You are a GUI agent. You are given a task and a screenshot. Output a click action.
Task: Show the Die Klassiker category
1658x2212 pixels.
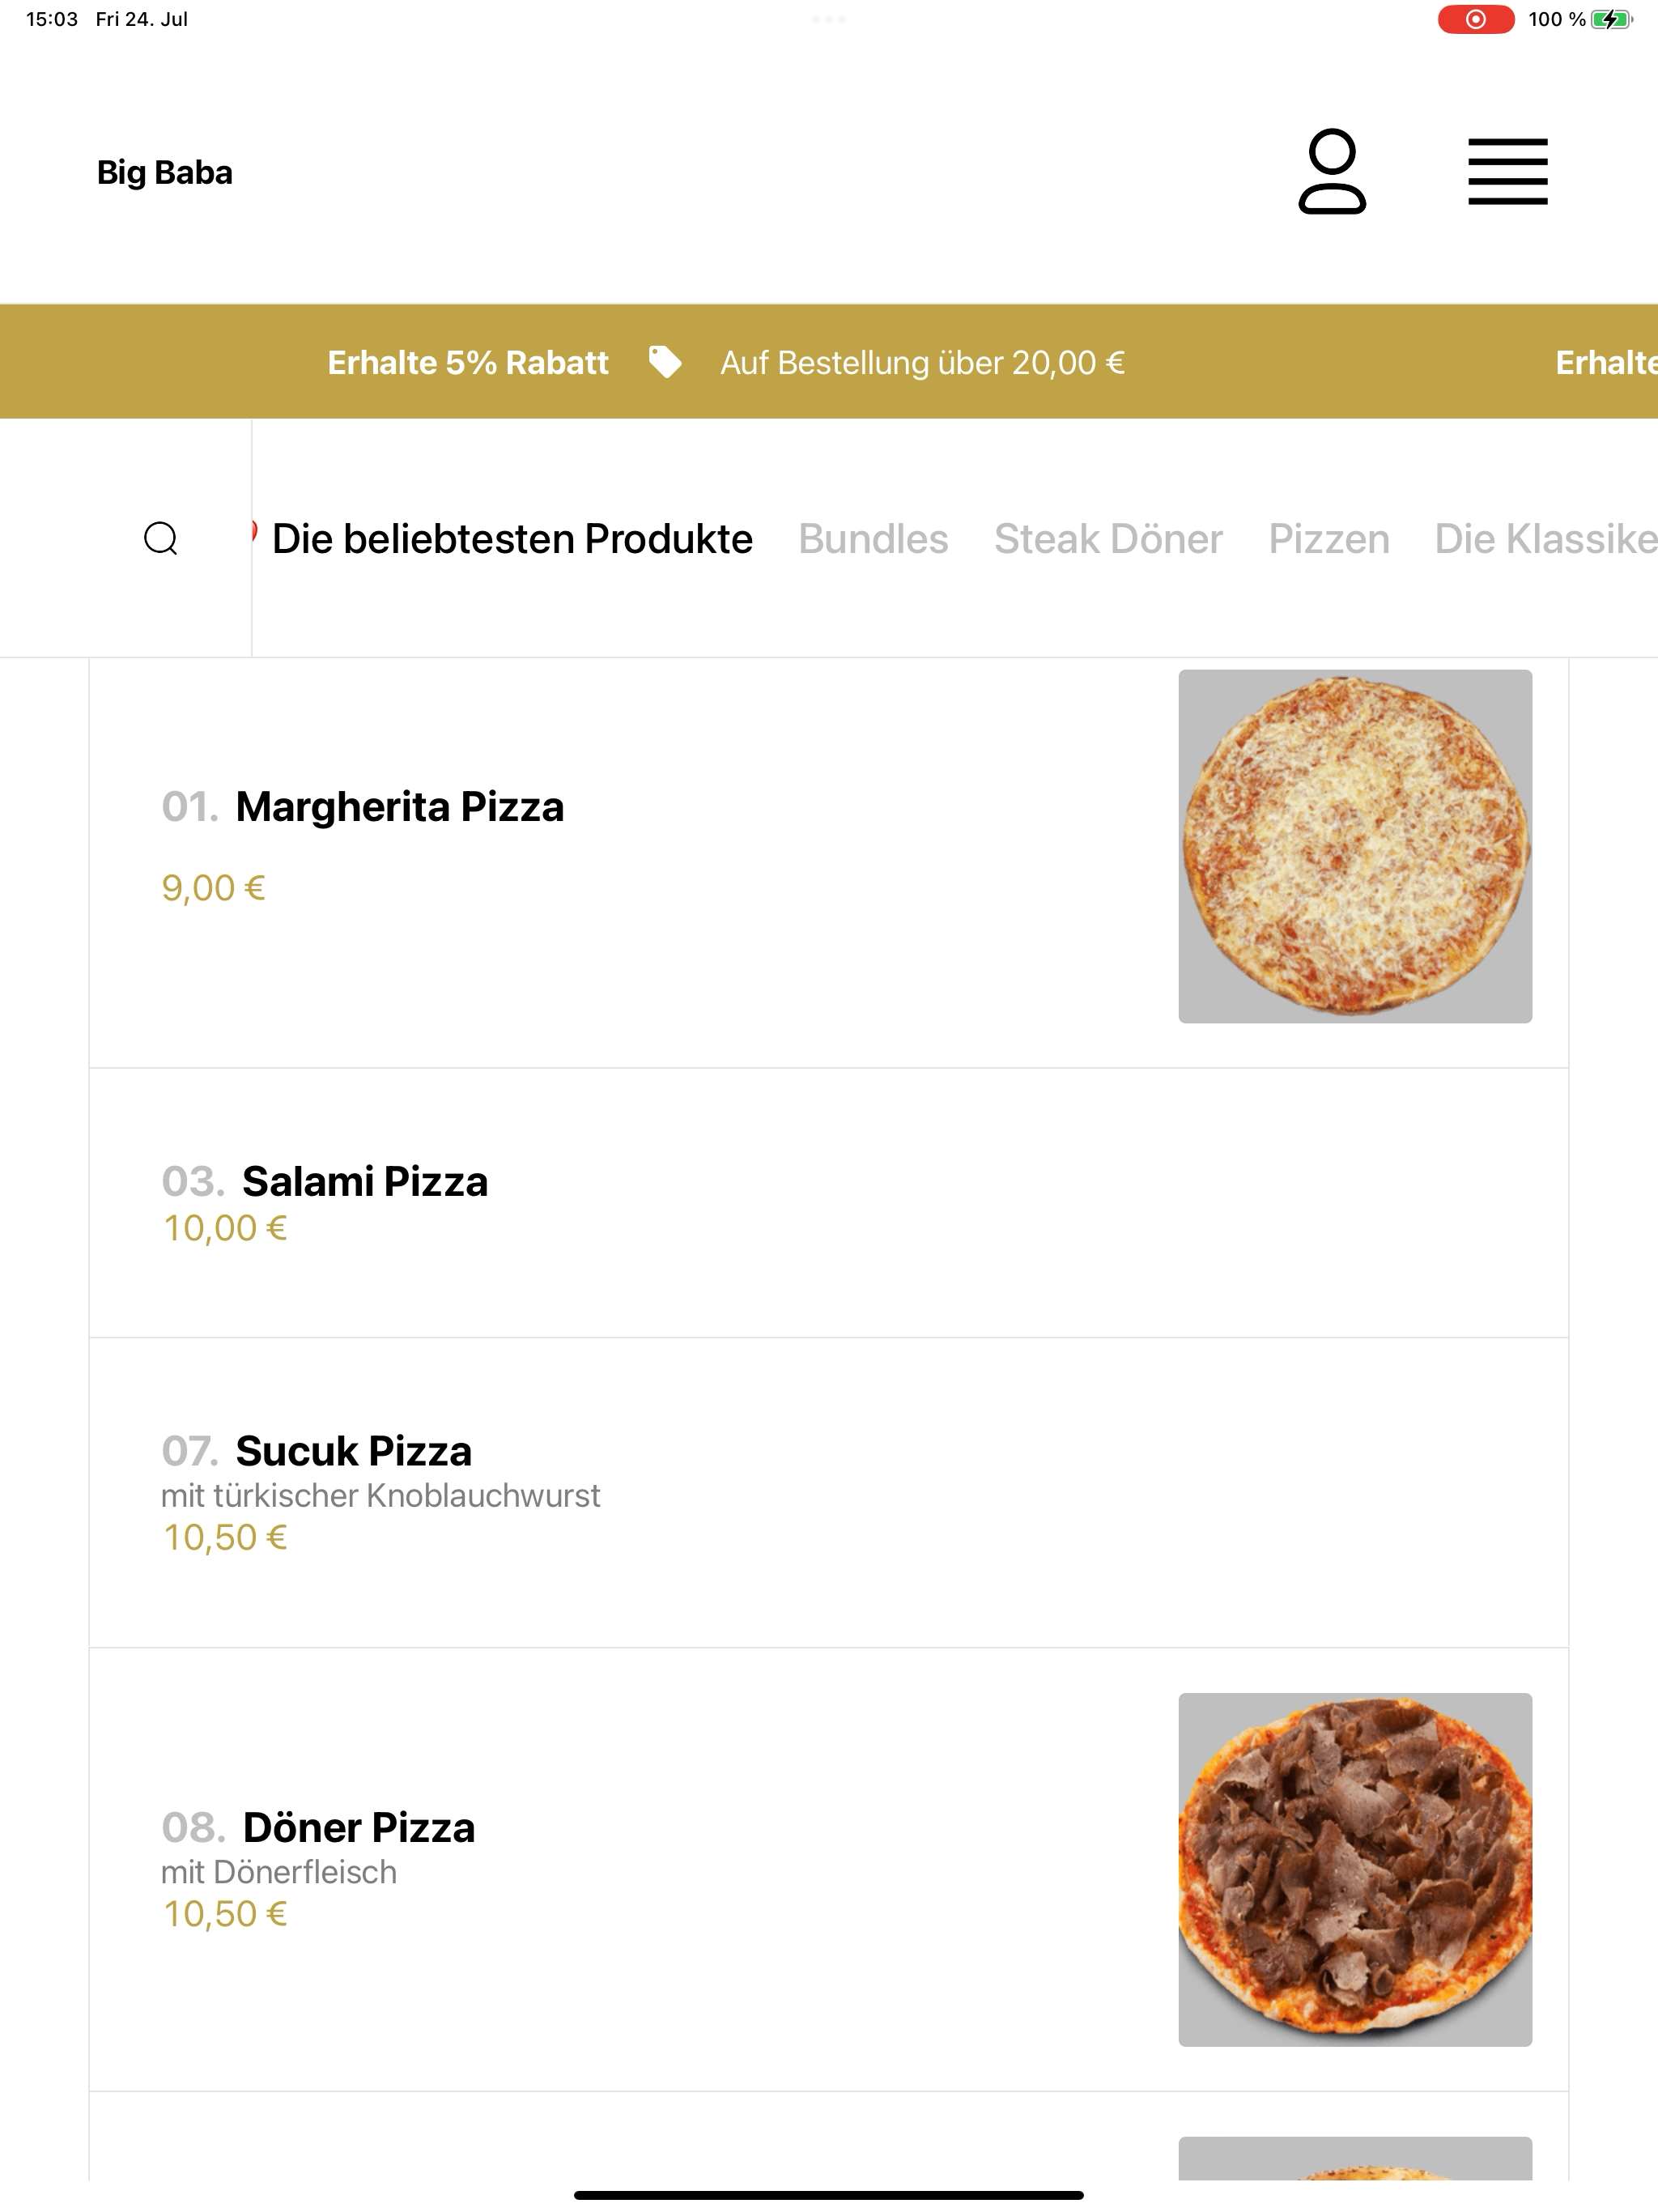click(x=1546, y=539)
